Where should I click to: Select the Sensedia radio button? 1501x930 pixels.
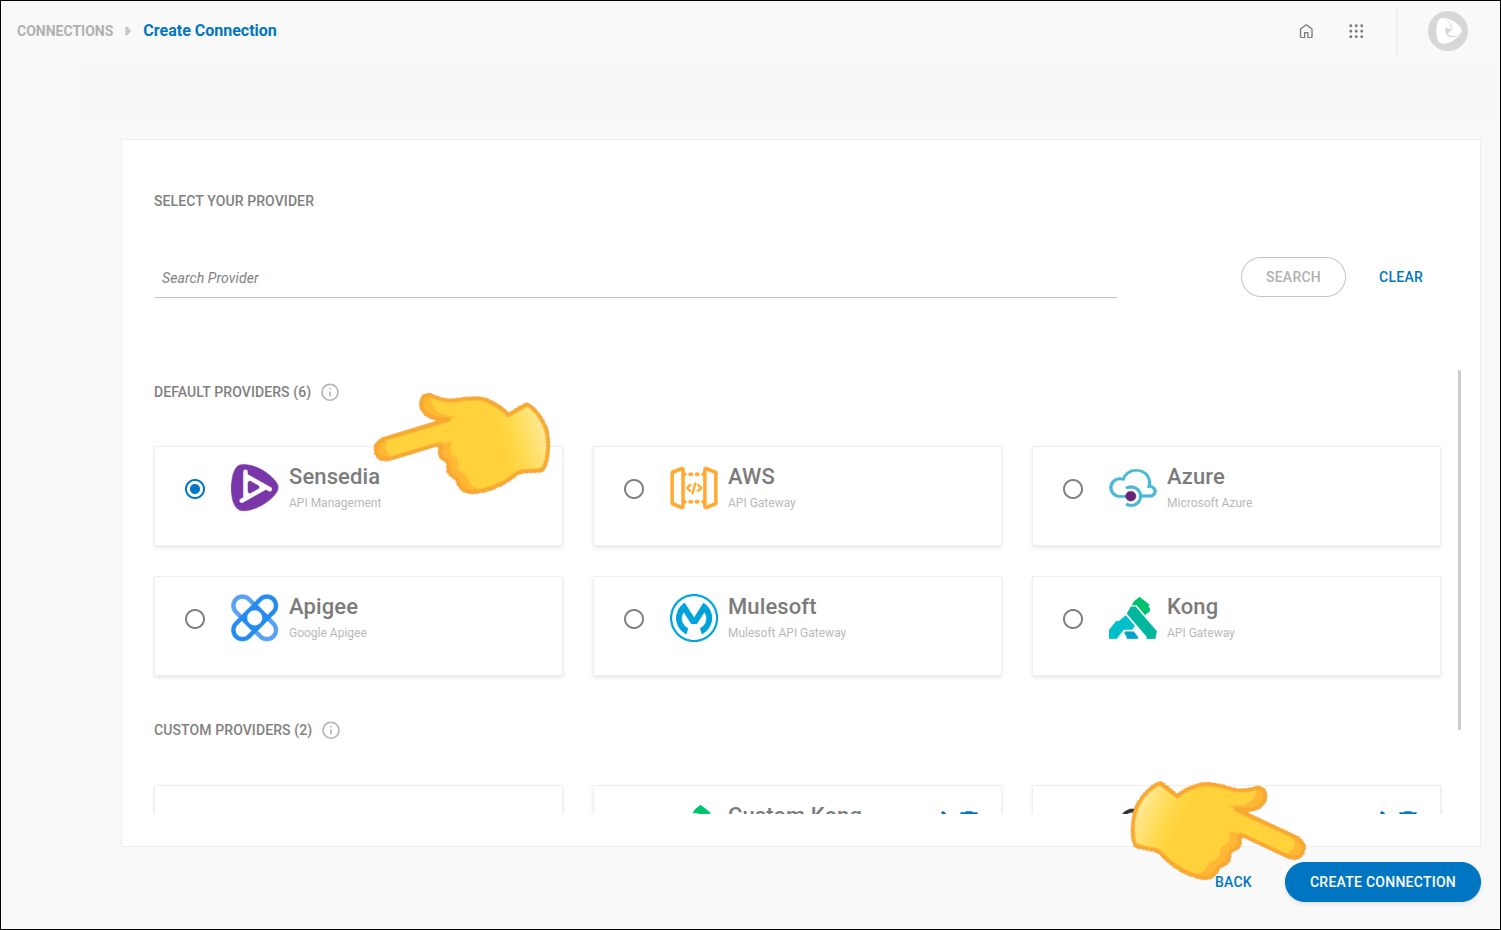(x=195, y=489)
